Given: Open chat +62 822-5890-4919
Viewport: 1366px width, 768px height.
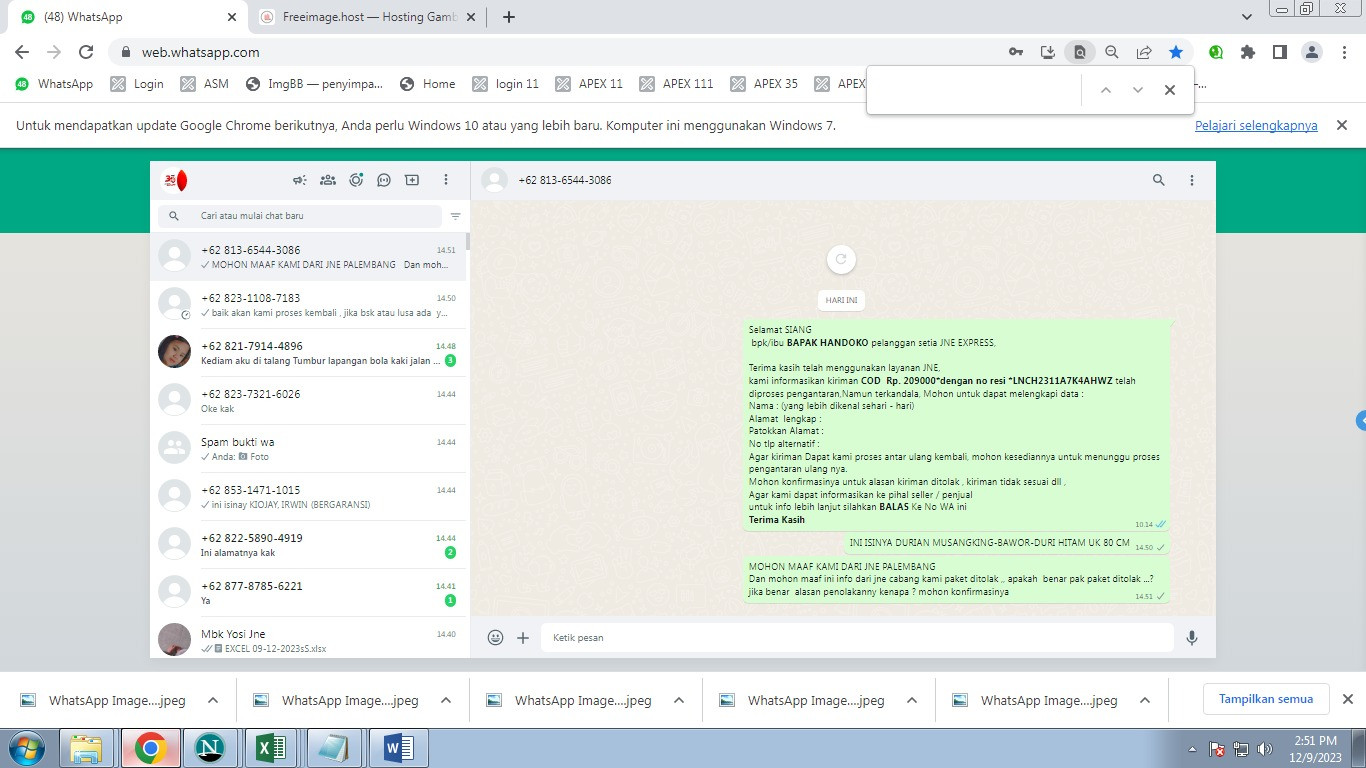Looking at the screenshot, I should [310, 545].
